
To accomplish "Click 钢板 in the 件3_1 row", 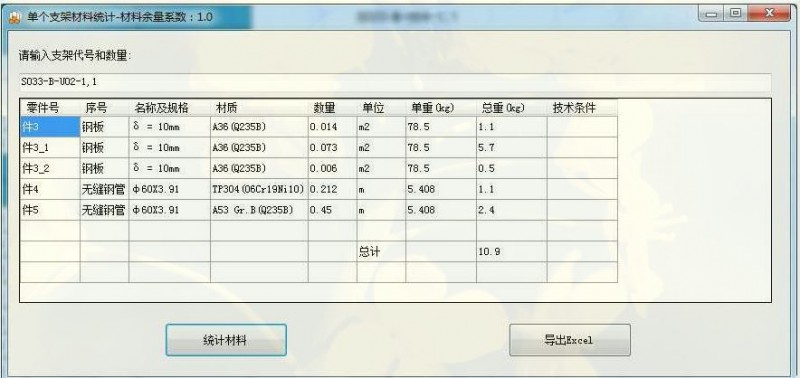I will (x=104, y=148).
